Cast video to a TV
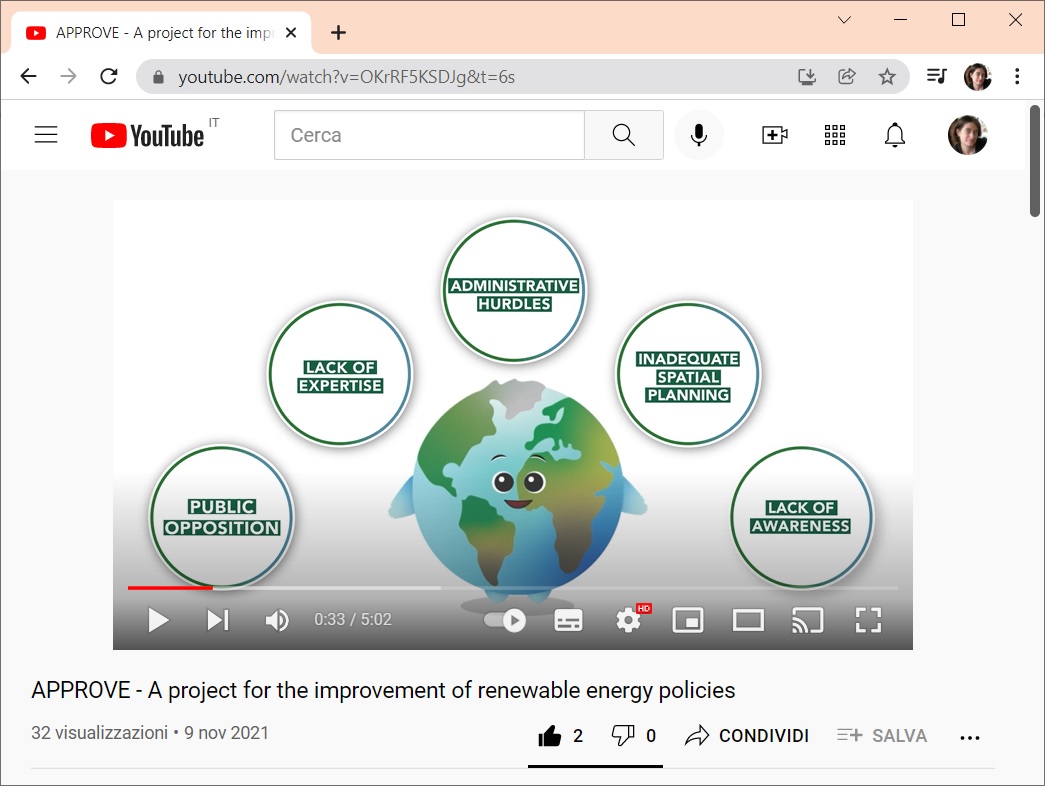The width and height of the screenshot is (1045, 786). pos(807,620)
